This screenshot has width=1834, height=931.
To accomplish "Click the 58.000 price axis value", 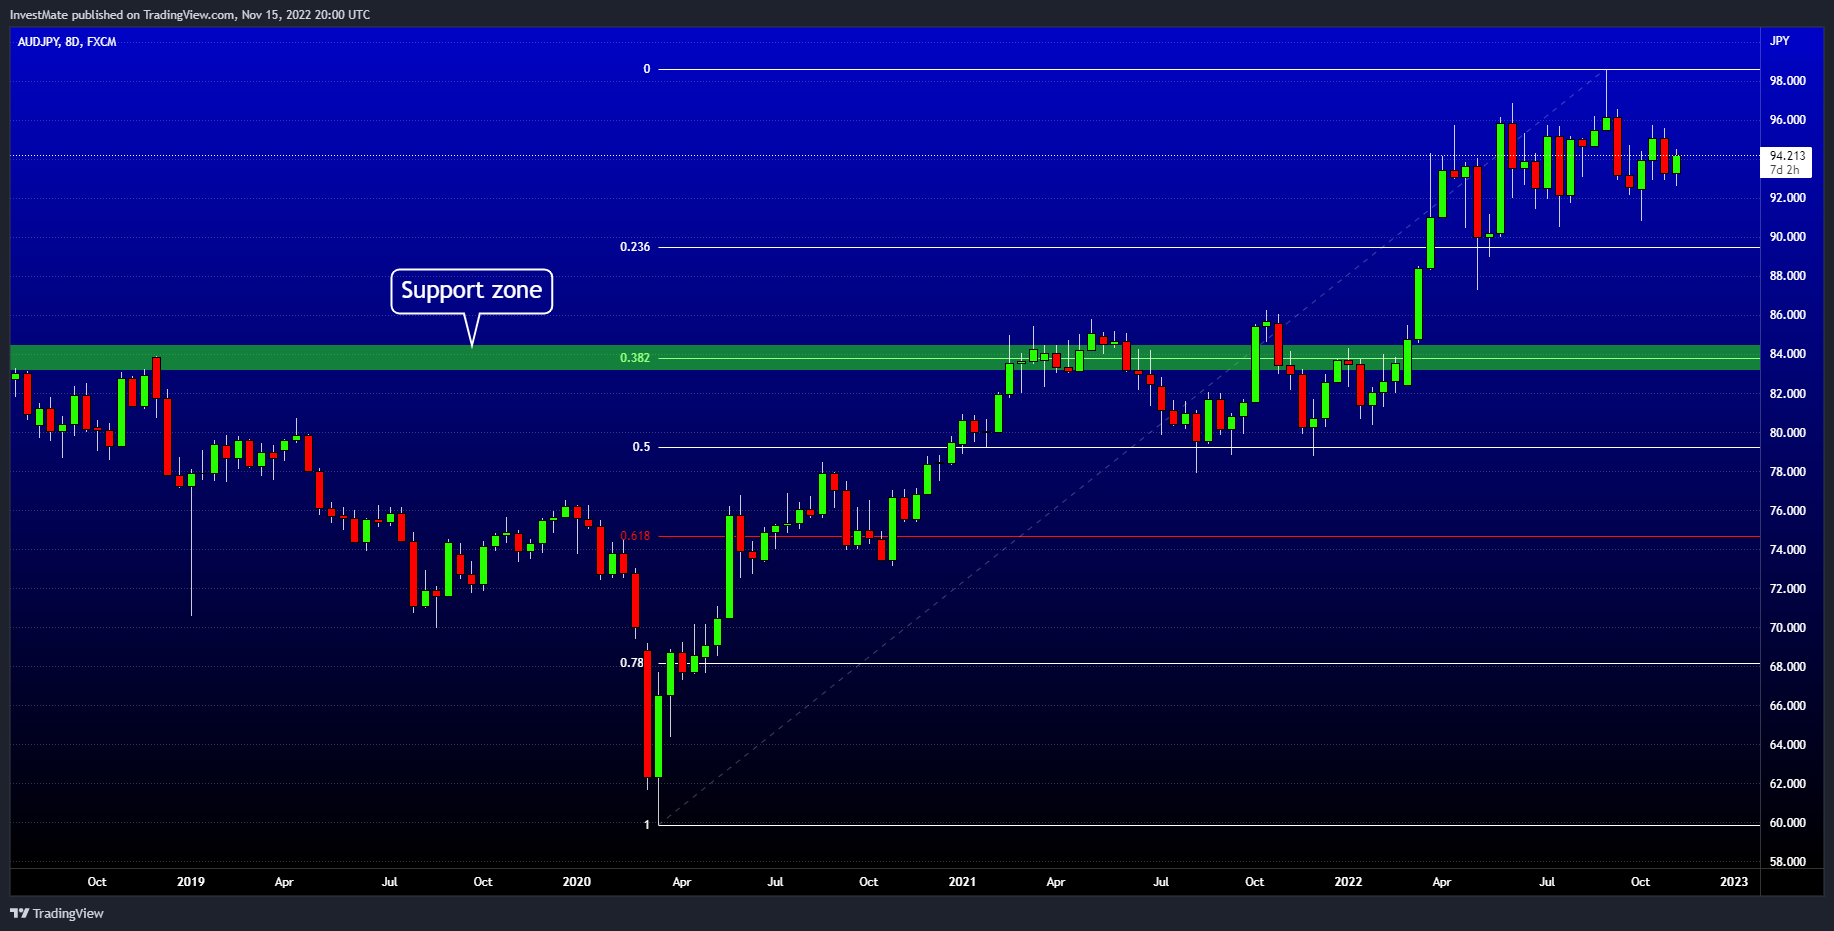I will pos(1787,862).
